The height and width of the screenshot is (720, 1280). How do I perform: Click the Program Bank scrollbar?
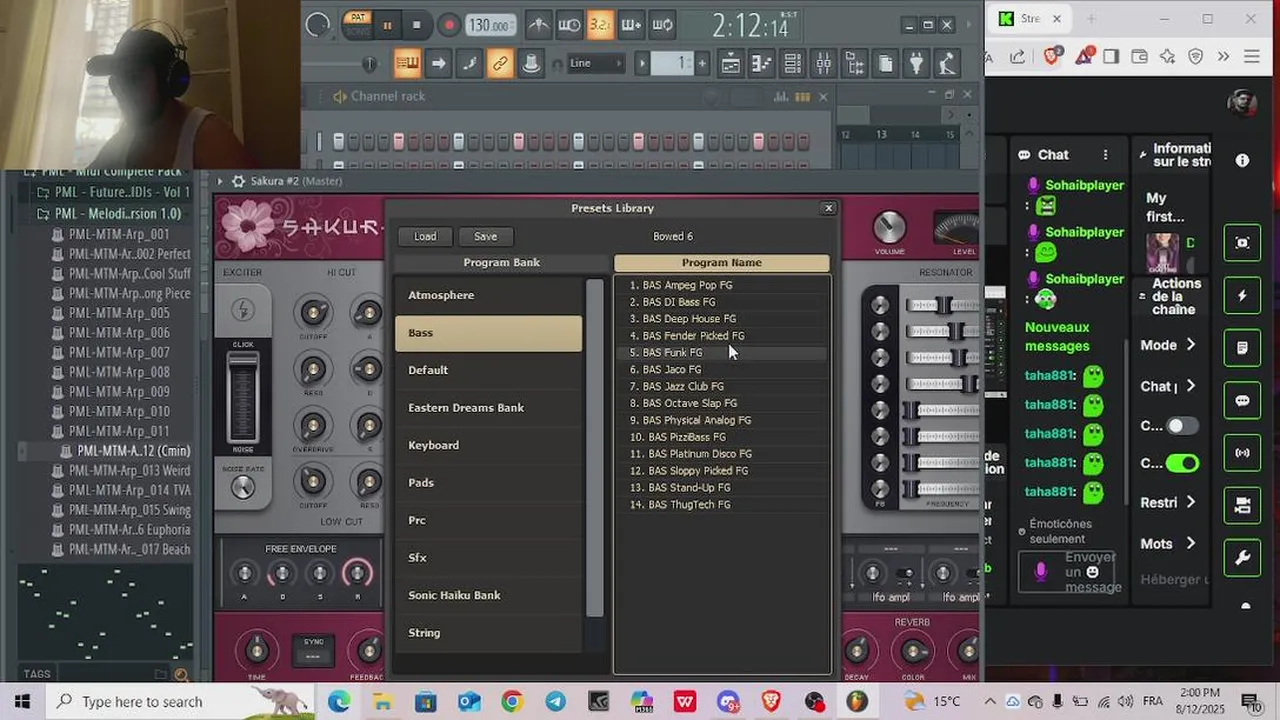coord(594,447)
